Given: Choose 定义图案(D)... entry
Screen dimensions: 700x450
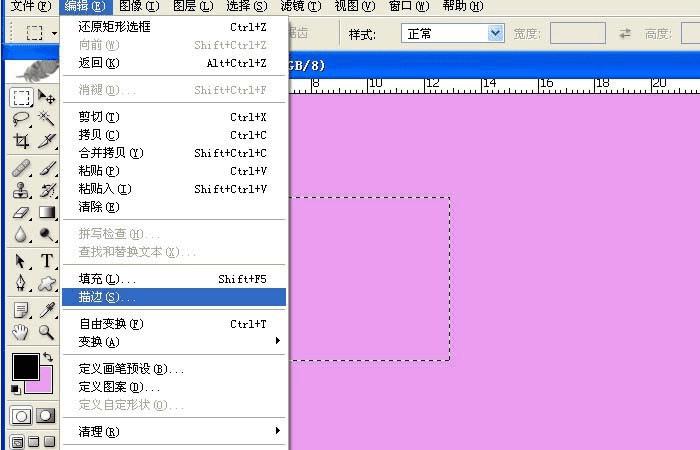Looking at the screenshot, I should point(174,387).
